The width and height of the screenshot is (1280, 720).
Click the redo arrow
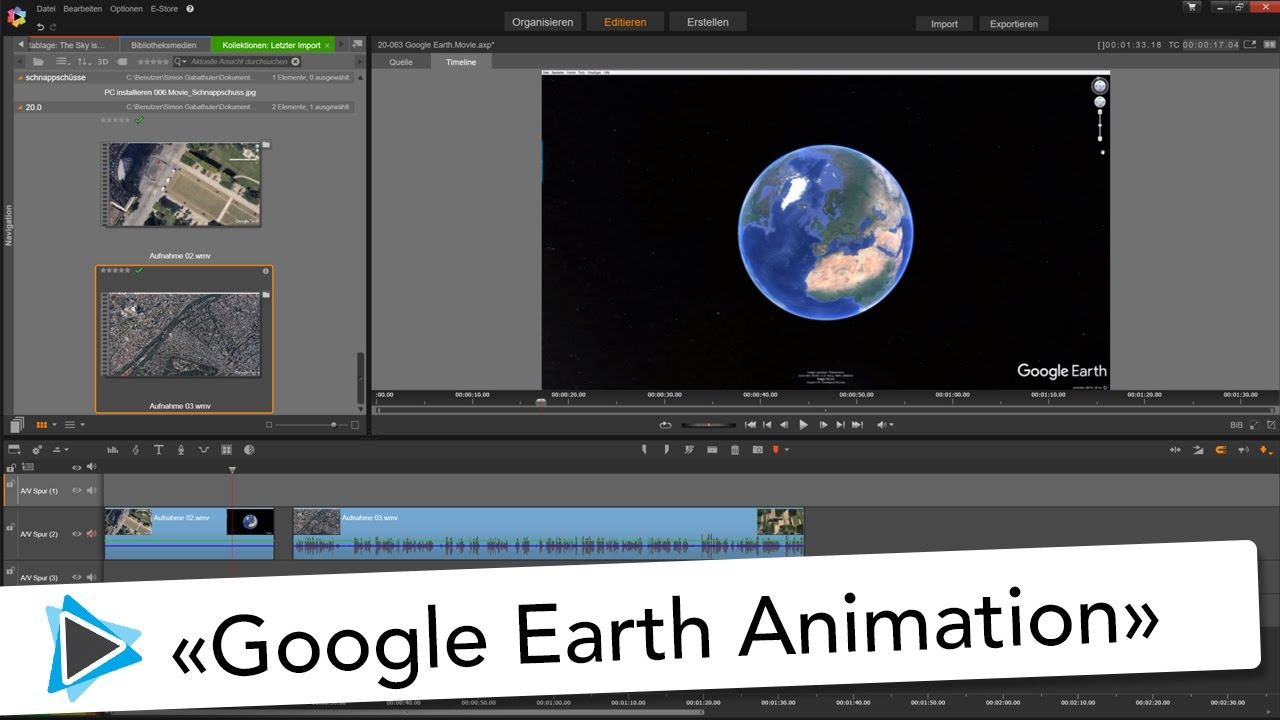click(53, 25)
